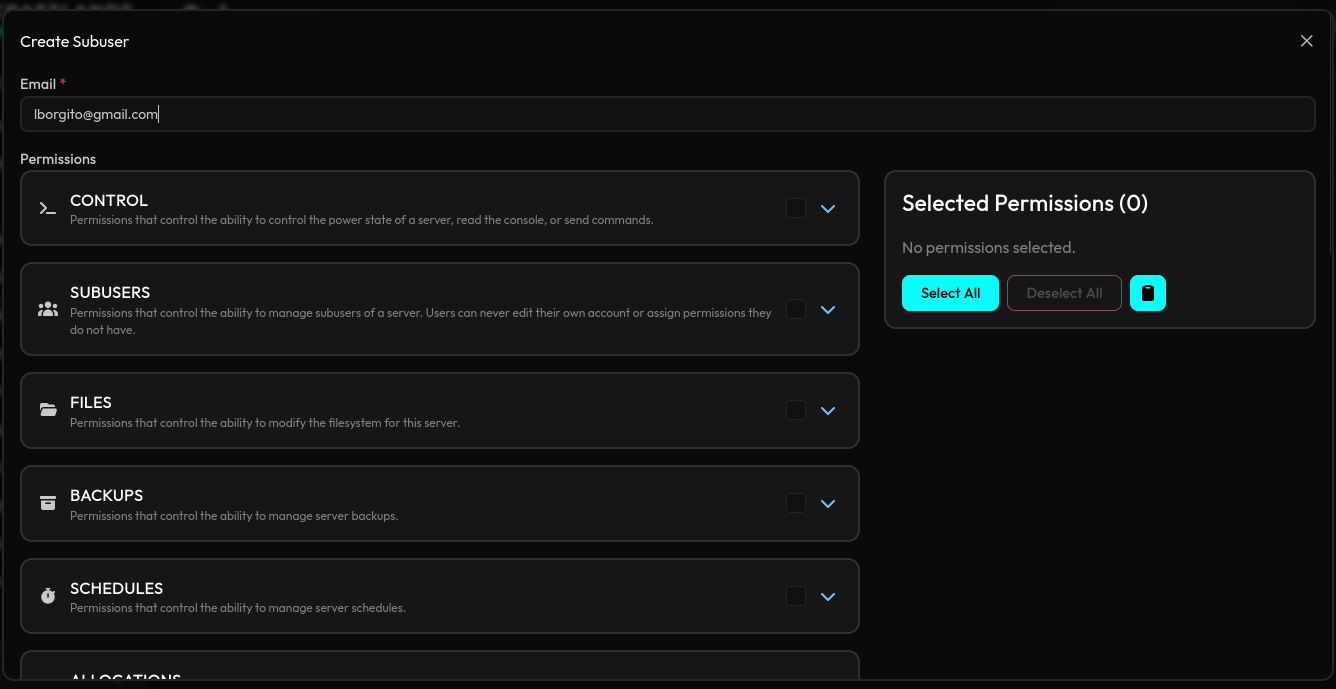This screenshot has height=689, width=1336.
Task: Toggle the SCHEDULES permissions checkbox
Action: coord(796,596)
